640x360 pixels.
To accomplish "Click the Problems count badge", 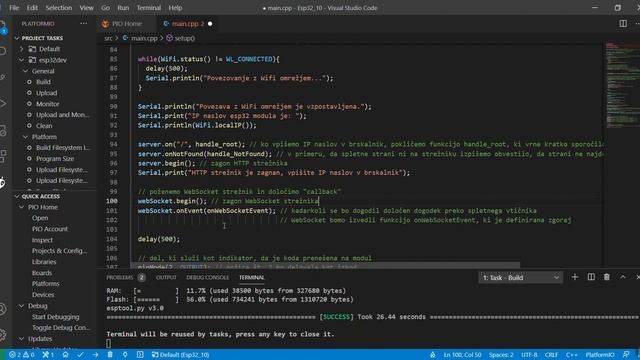I will pyautogui.click(x=141, y=278).
